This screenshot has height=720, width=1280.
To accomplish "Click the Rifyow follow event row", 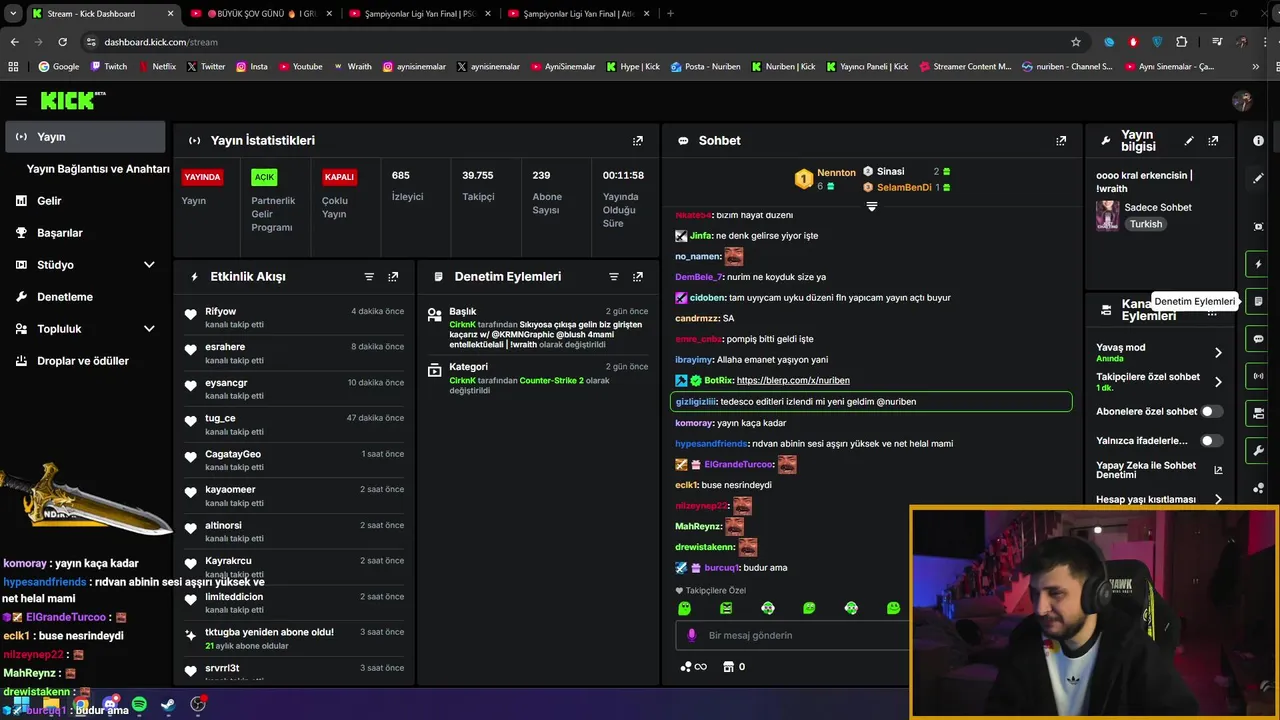I will 293,318.
